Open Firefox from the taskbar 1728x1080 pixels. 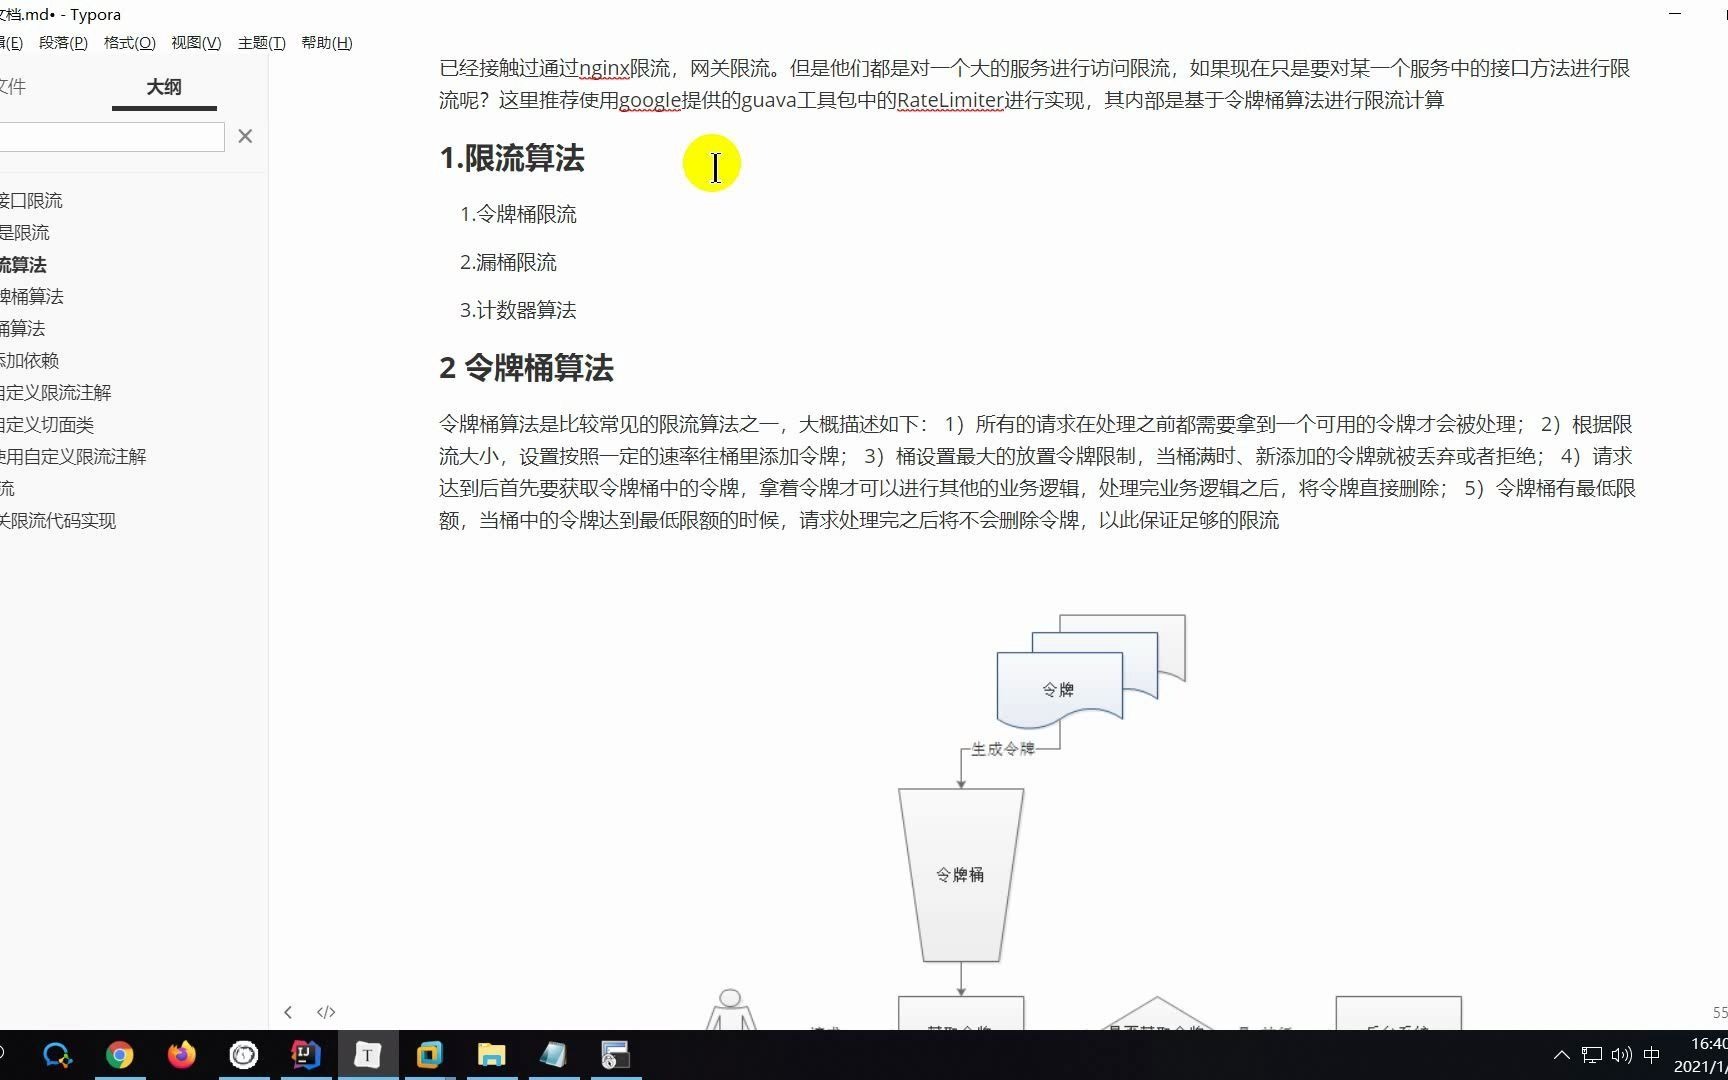(182, 1055)
